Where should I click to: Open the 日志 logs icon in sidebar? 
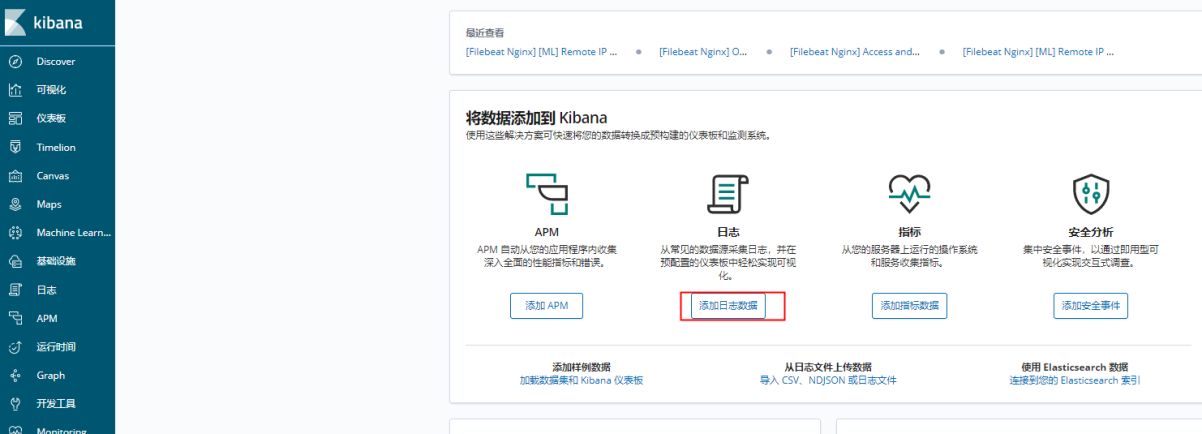click(15, 290)
